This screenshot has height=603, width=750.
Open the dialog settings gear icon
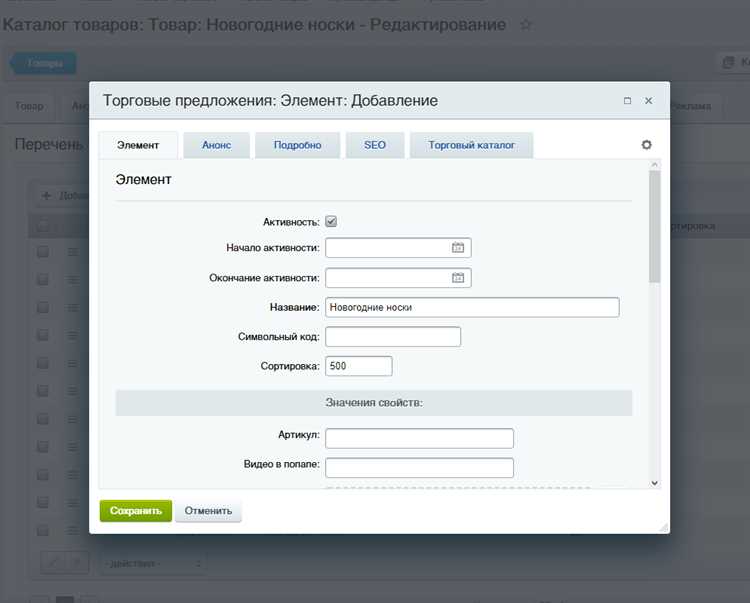tap(646, 144)
